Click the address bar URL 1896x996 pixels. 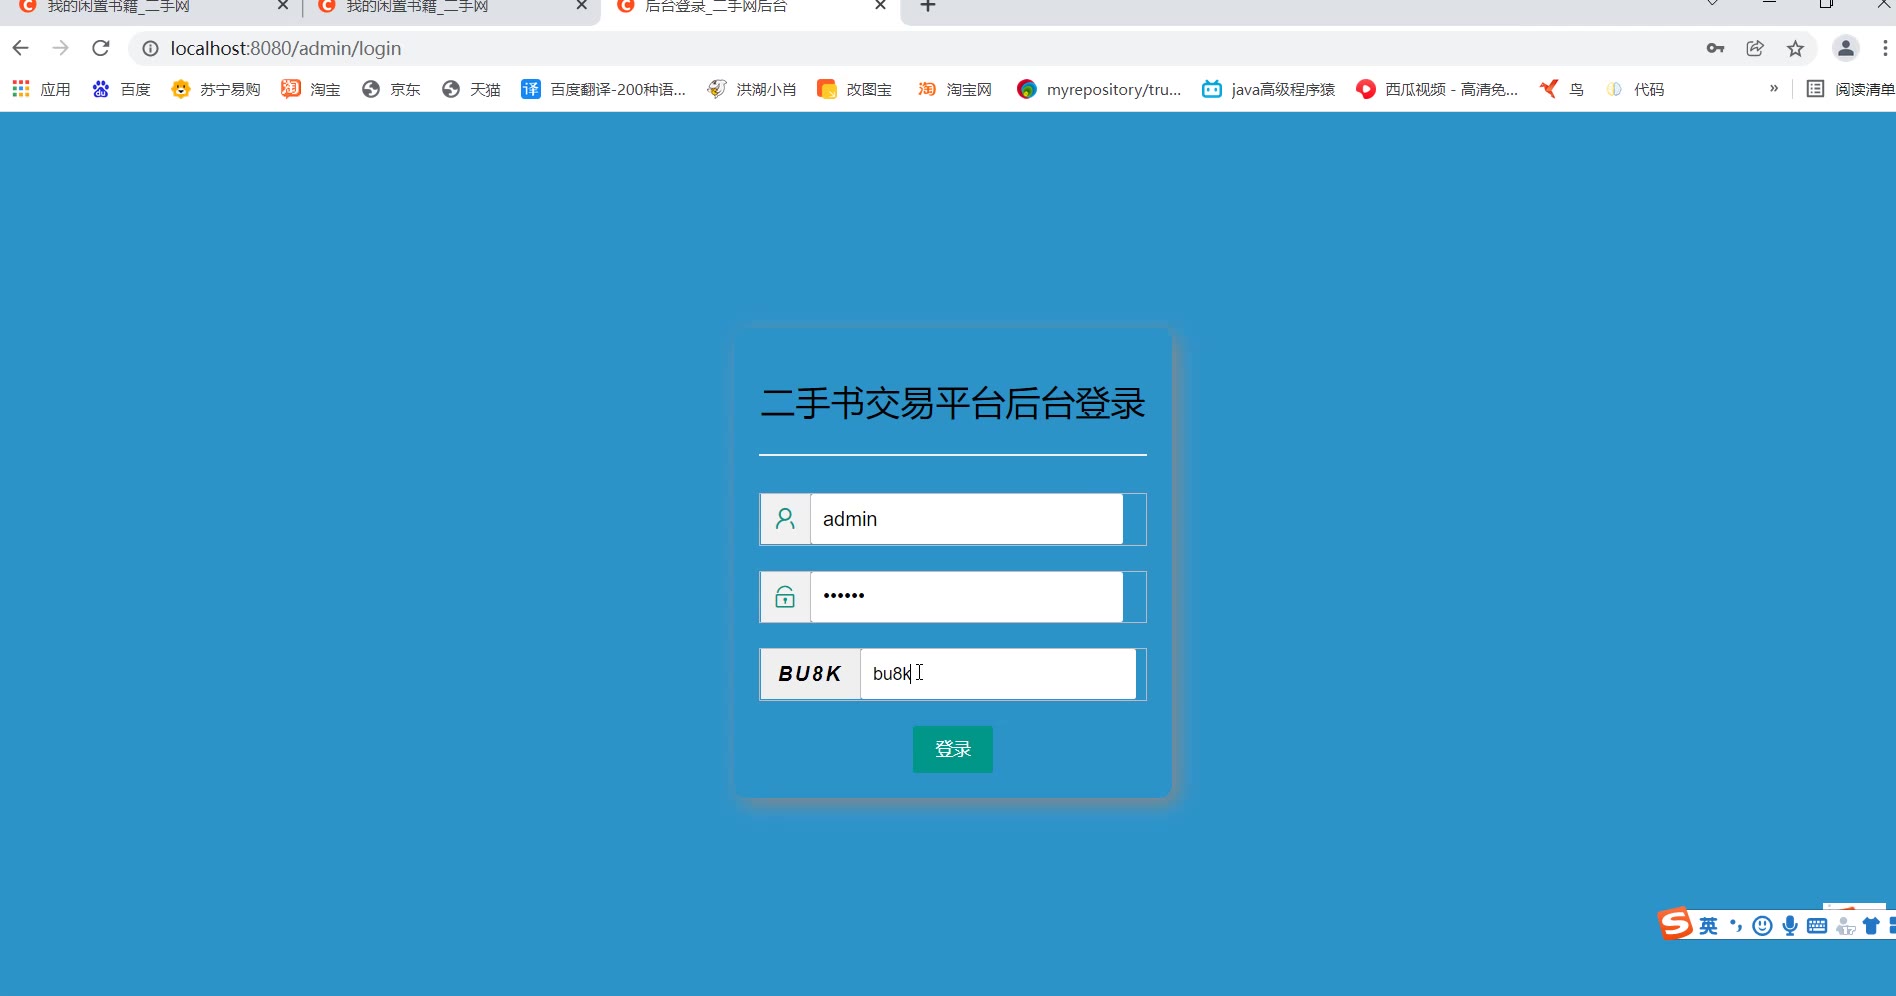[286, 48]
